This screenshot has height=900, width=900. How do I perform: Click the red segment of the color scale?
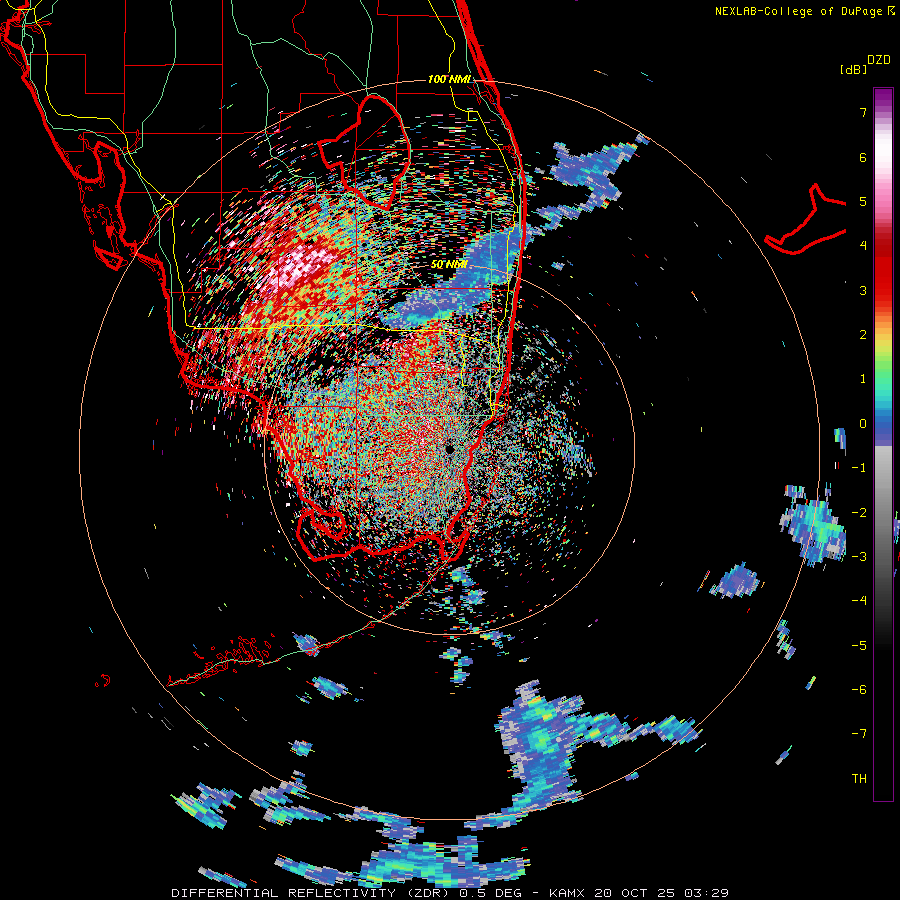[883, 270]
